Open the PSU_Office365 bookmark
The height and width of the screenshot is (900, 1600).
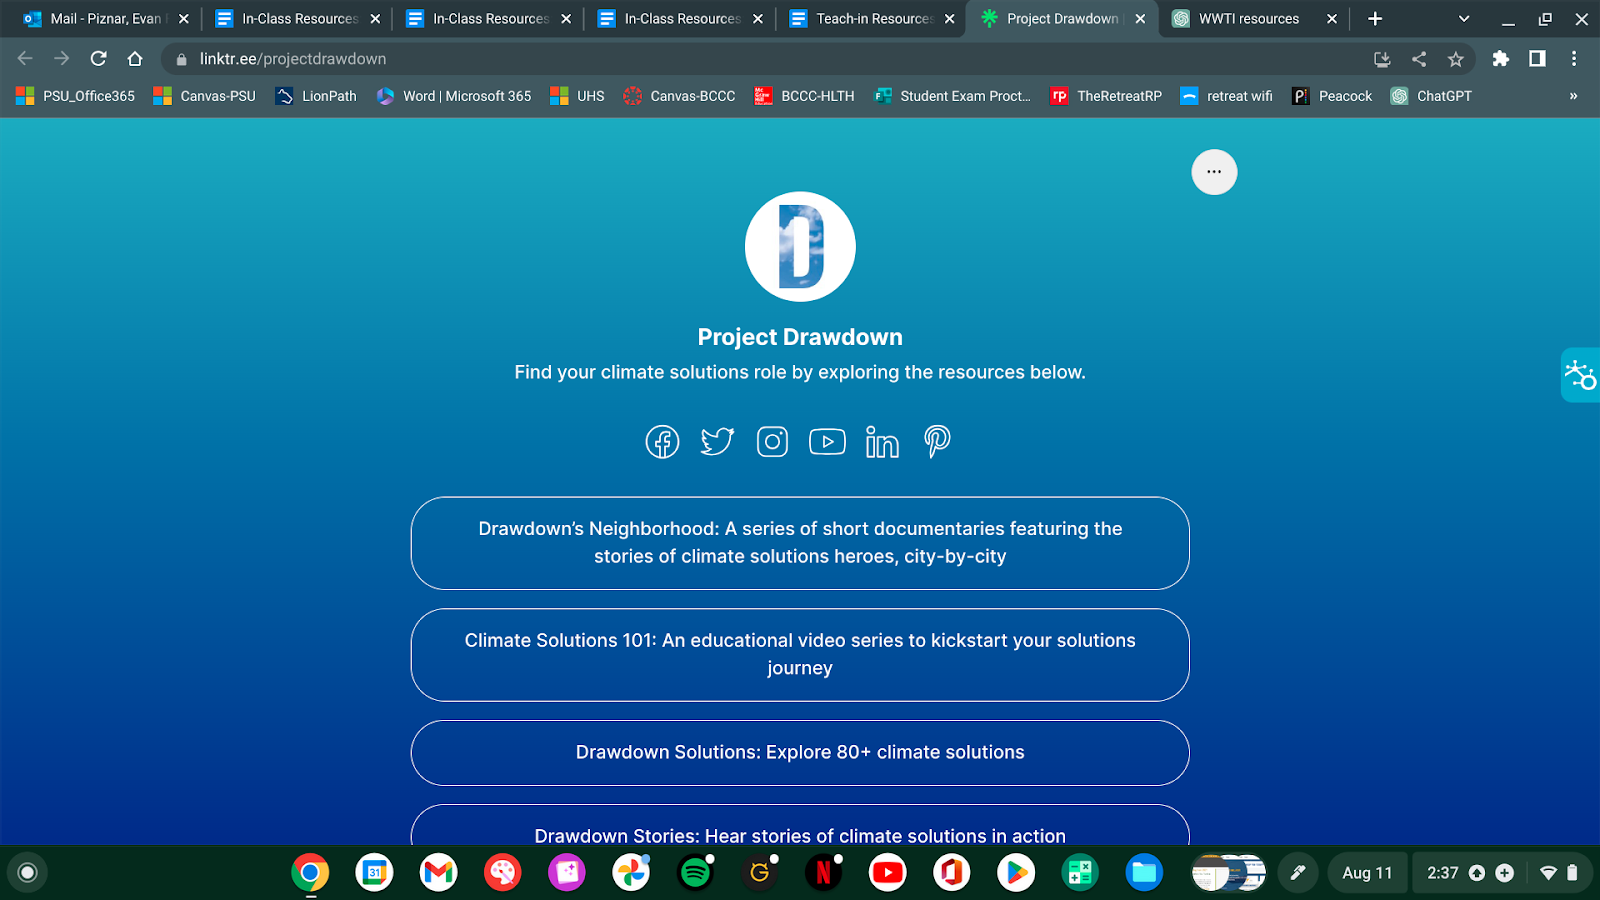[x=76, y=96]
